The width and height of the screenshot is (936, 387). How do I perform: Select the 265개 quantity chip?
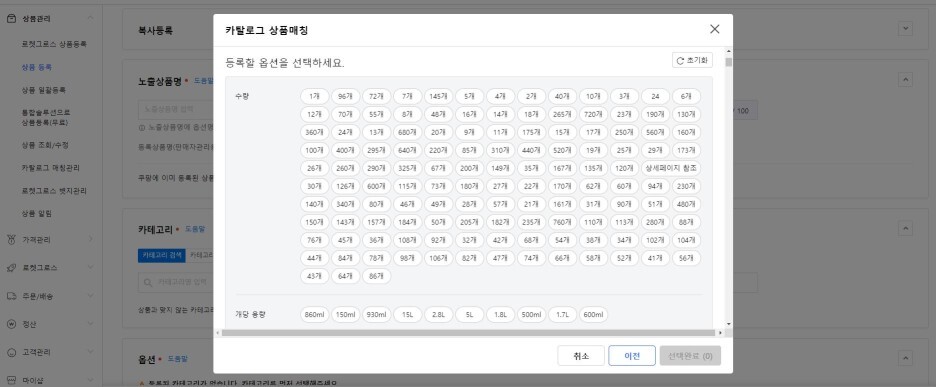click(562, 114)
